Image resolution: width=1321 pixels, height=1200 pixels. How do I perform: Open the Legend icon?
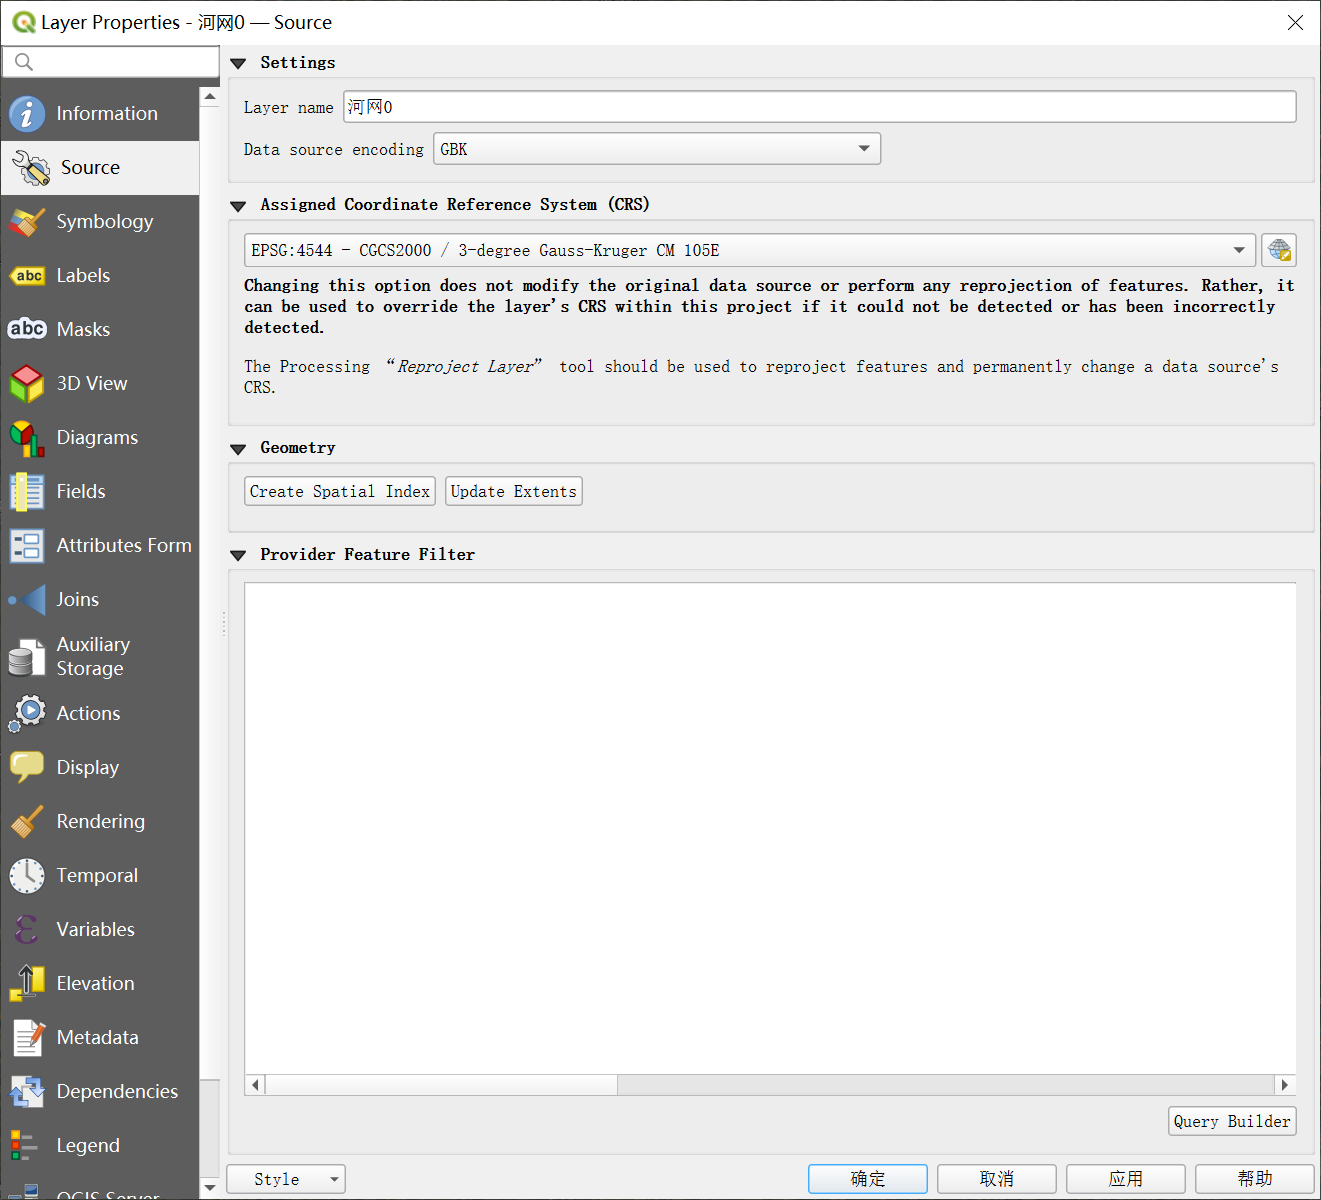click(24, 1146)
